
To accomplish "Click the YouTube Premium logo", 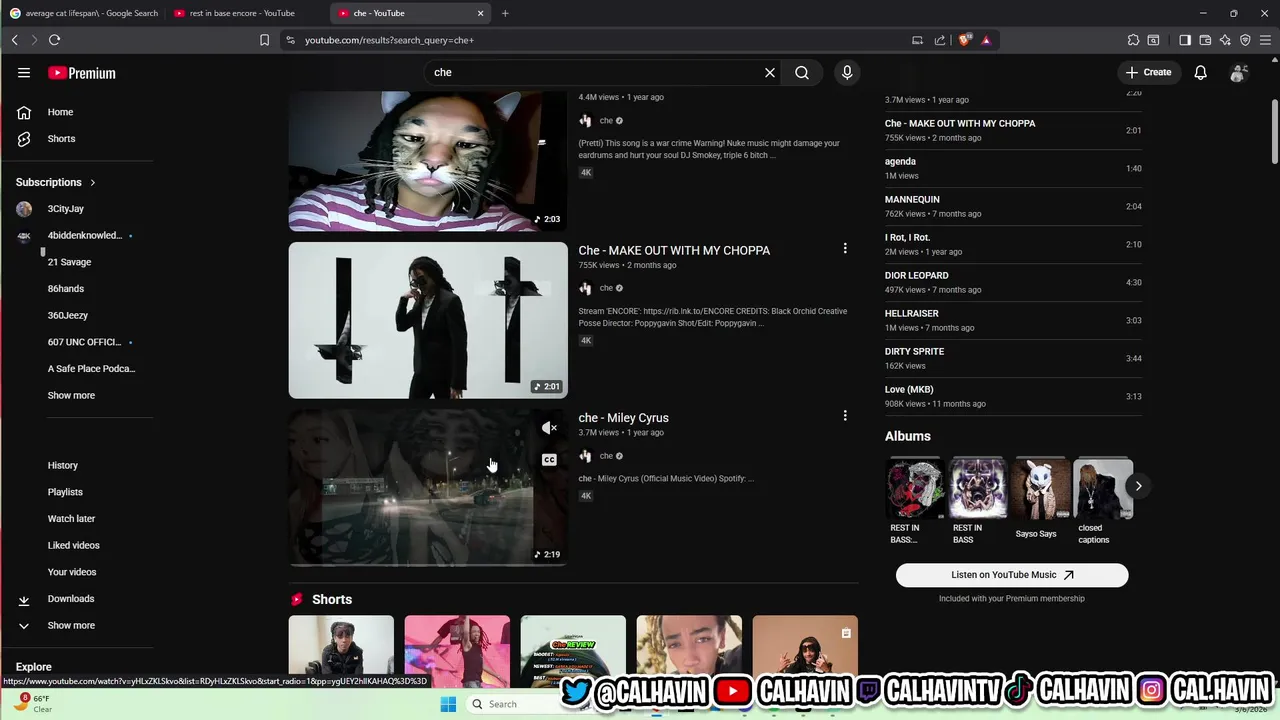I will click(82, 73).
